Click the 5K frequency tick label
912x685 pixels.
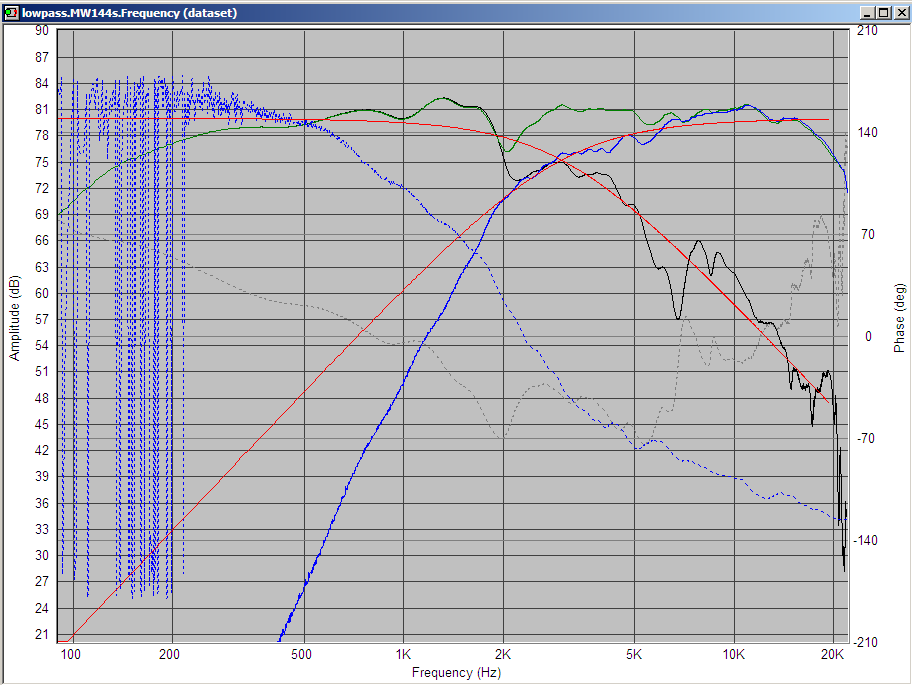click(634, 655)
